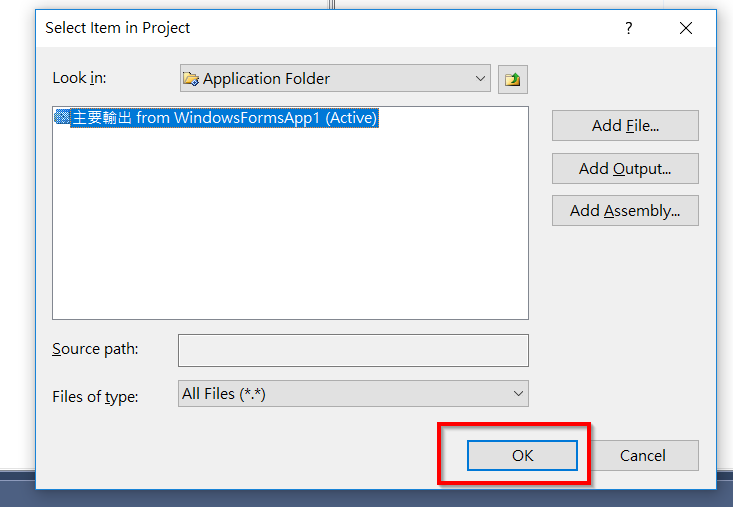Select 主要輸出 from WindowsFormsApp1 (Active) item
The width and height of the screenshot is (733, 507).
pos(224,117)
